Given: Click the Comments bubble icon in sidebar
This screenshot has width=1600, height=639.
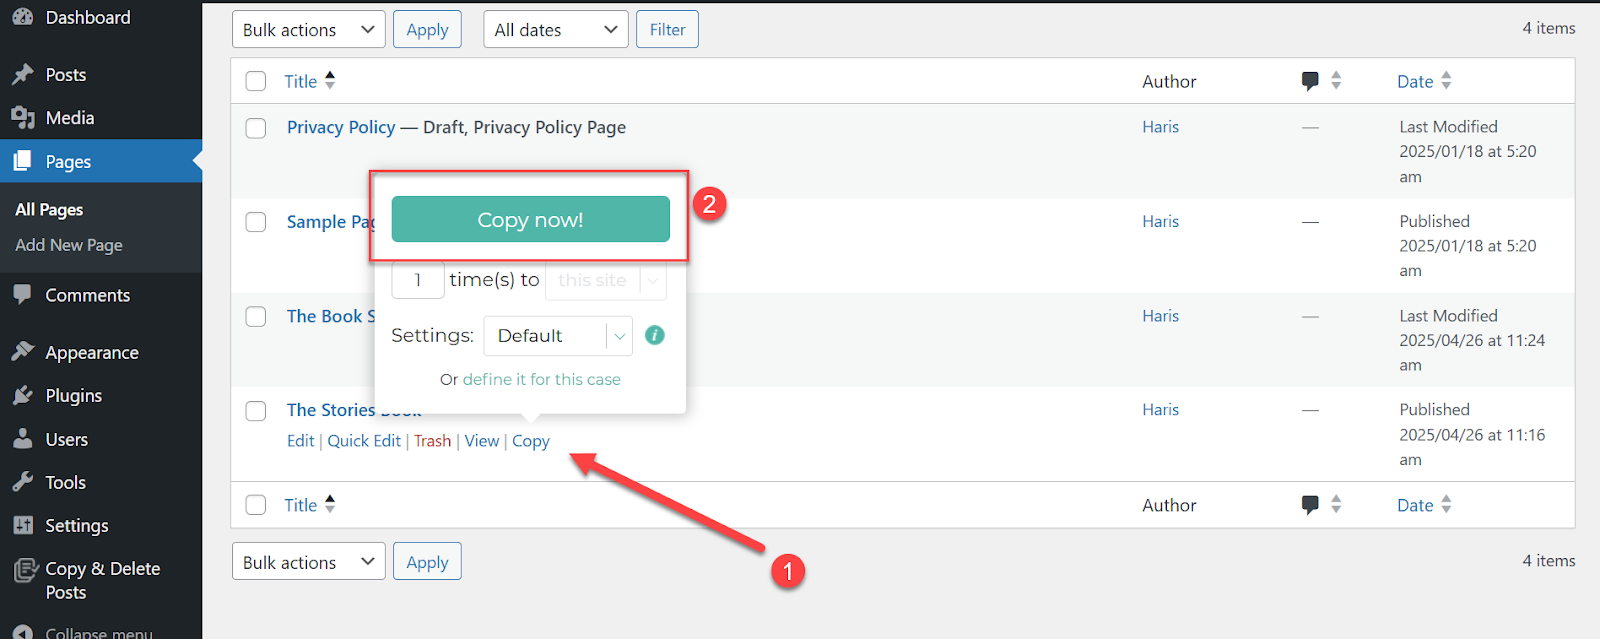Looking at the screenshot, I should [x=22, y=295].
